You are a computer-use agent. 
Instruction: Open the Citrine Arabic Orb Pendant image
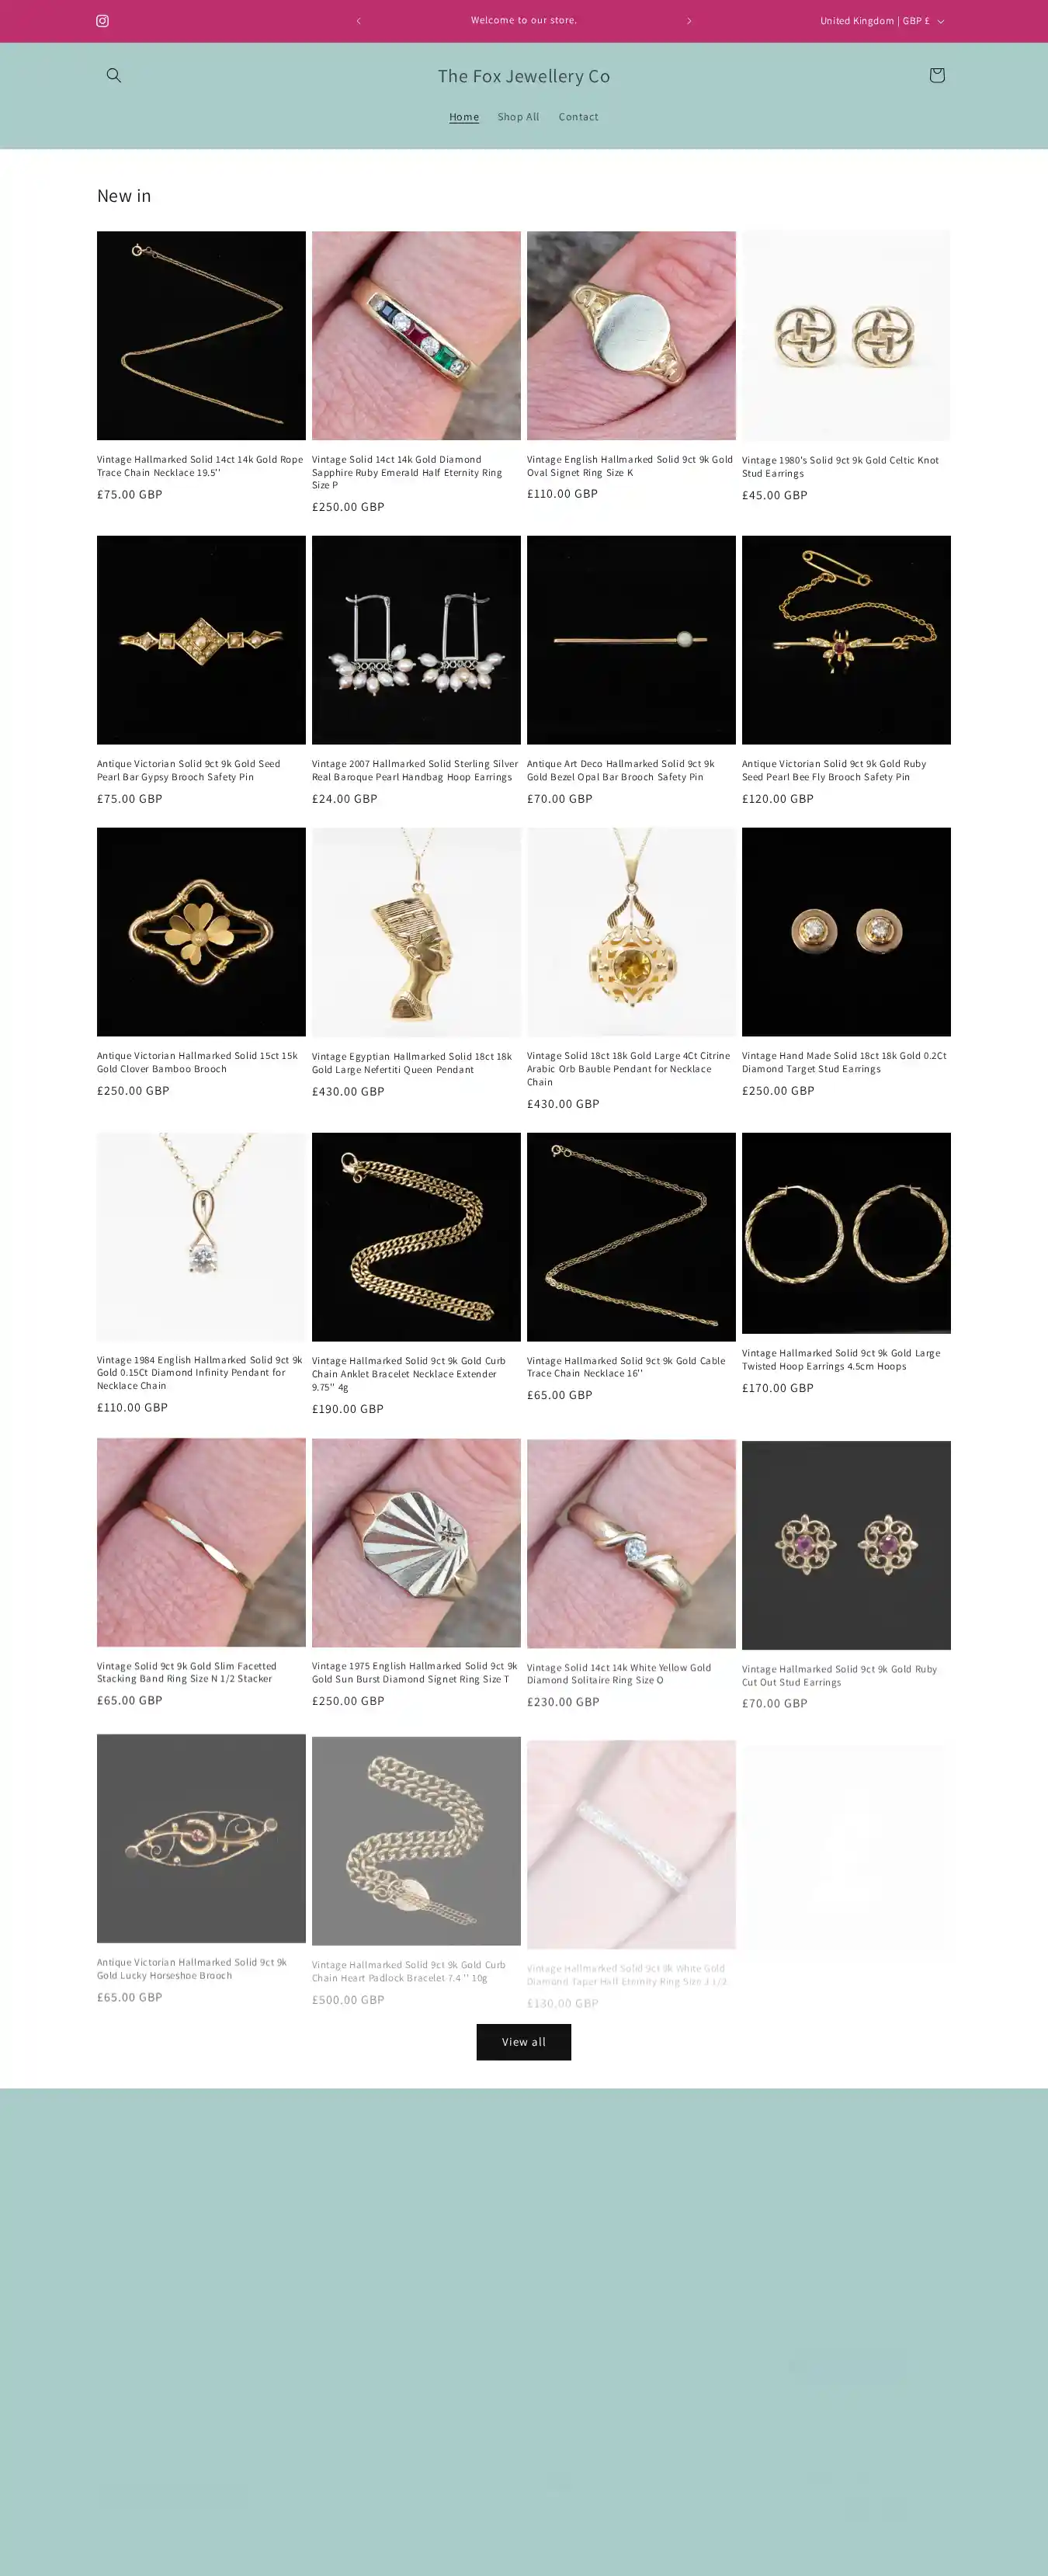[631, 932]
